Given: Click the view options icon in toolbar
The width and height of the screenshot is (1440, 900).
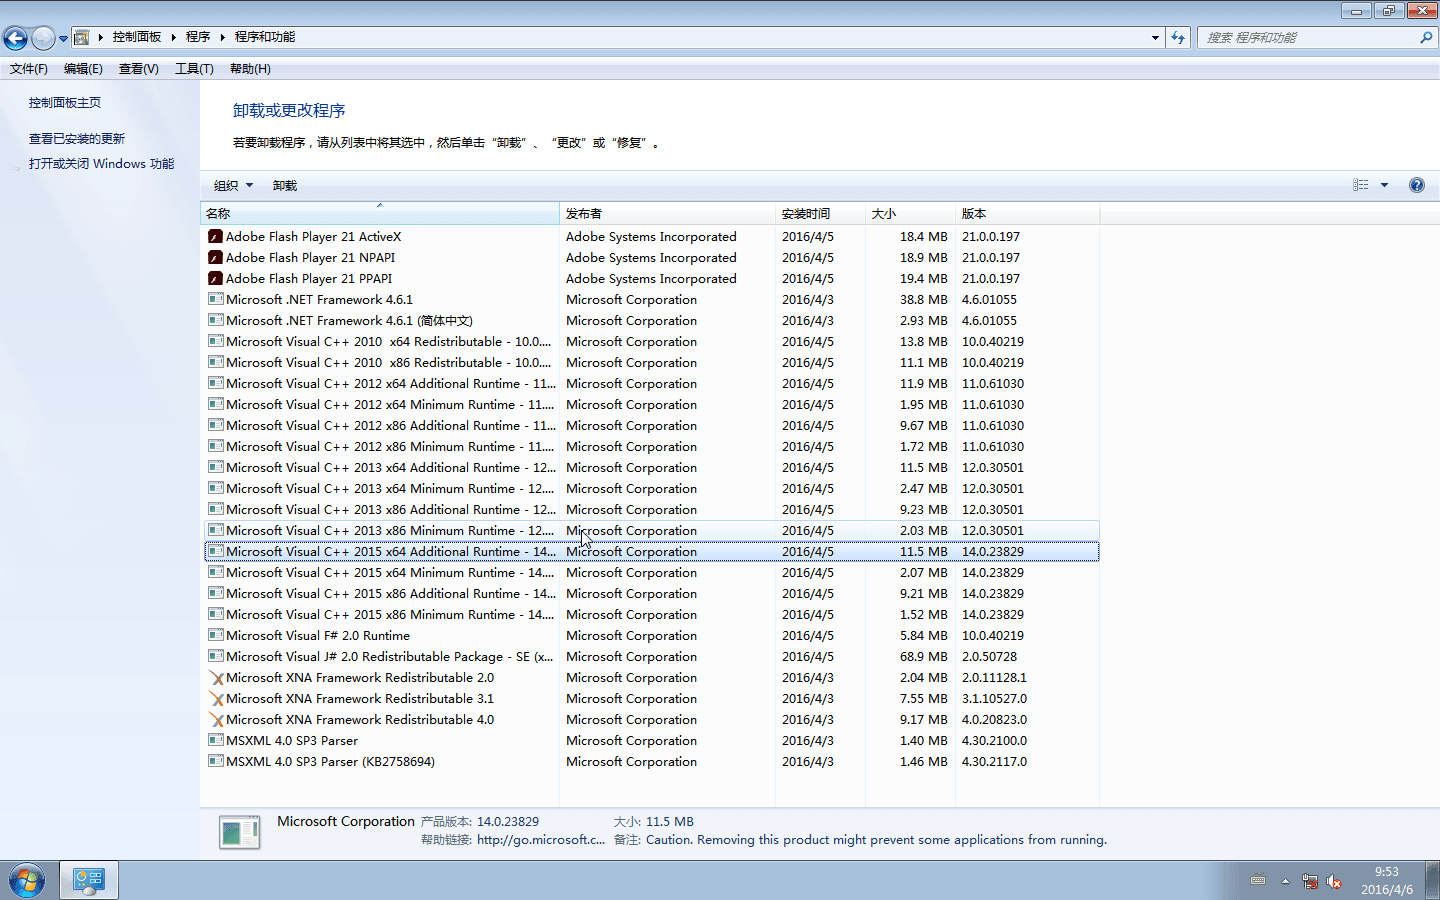Looking at the screenshot, I should [1360, 185].
